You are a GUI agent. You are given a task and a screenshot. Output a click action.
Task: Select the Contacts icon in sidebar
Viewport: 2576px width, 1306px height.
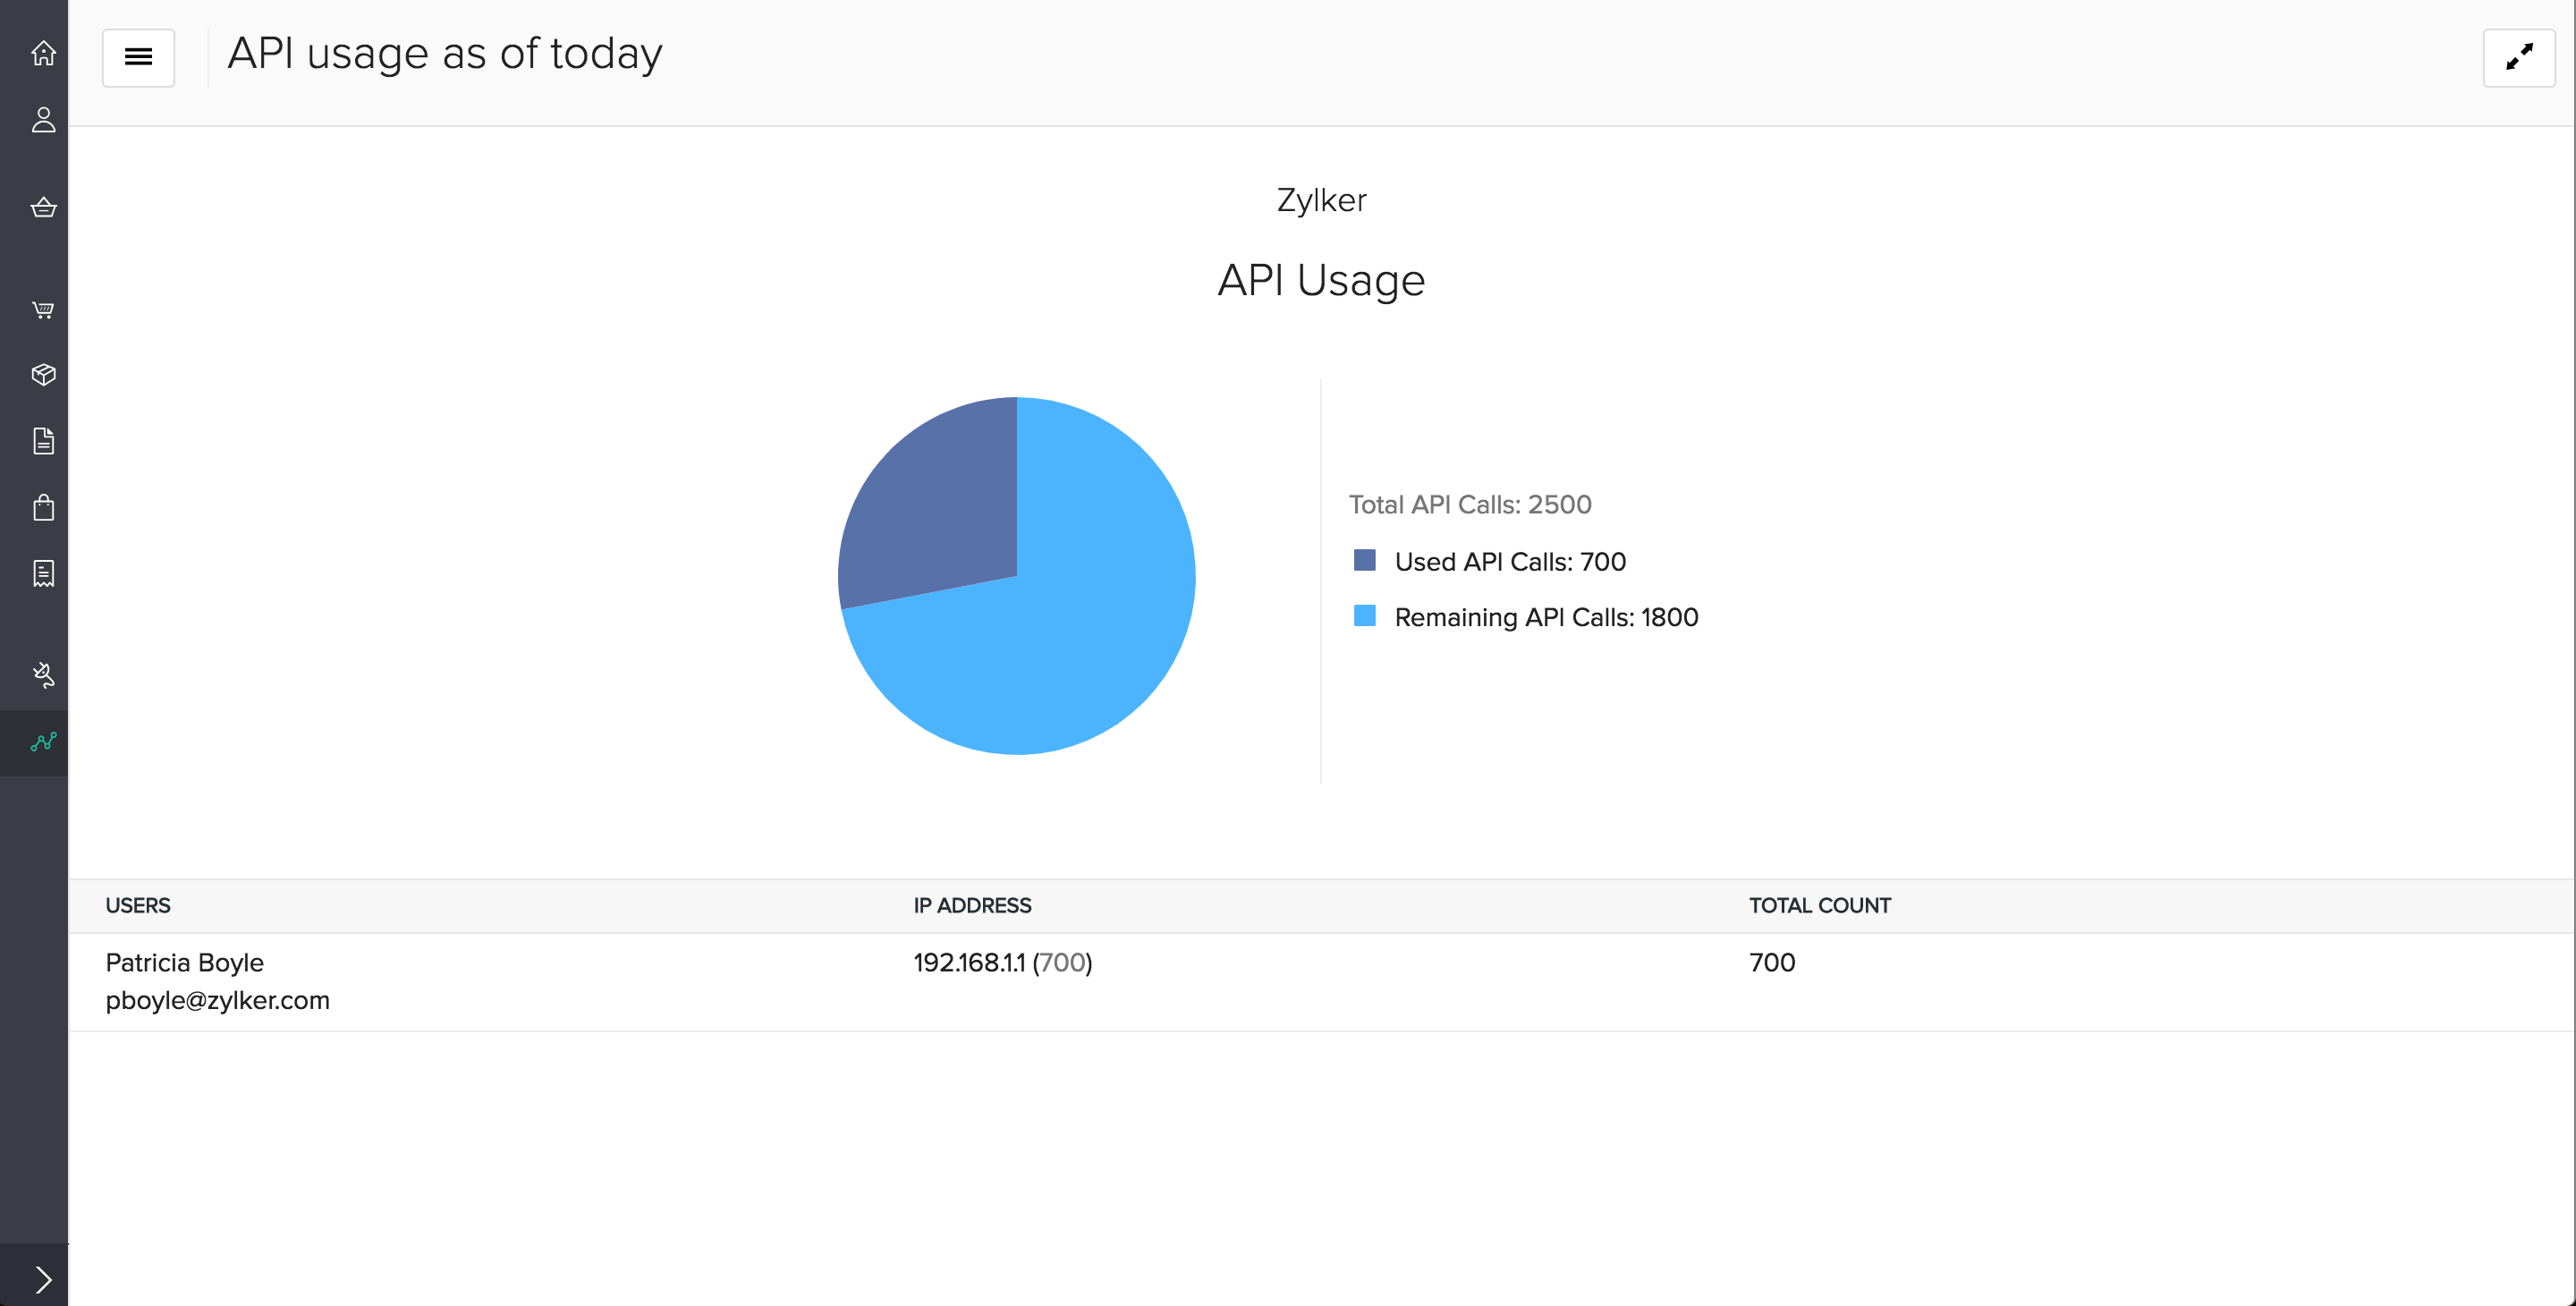click(x=43, y=120)
